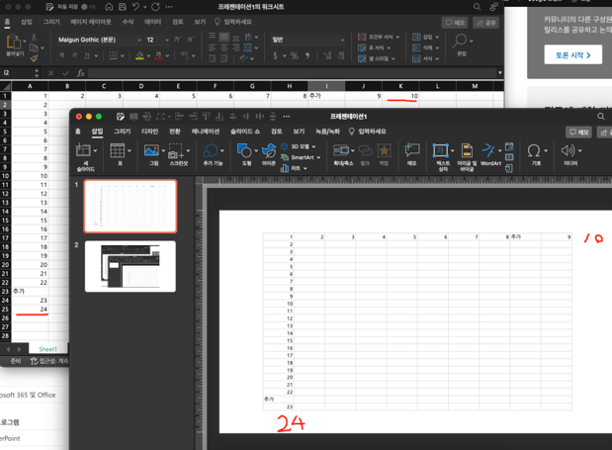
Task: Open the fill color dropdown arrow in Excel
Action: [x=148, y=56]
